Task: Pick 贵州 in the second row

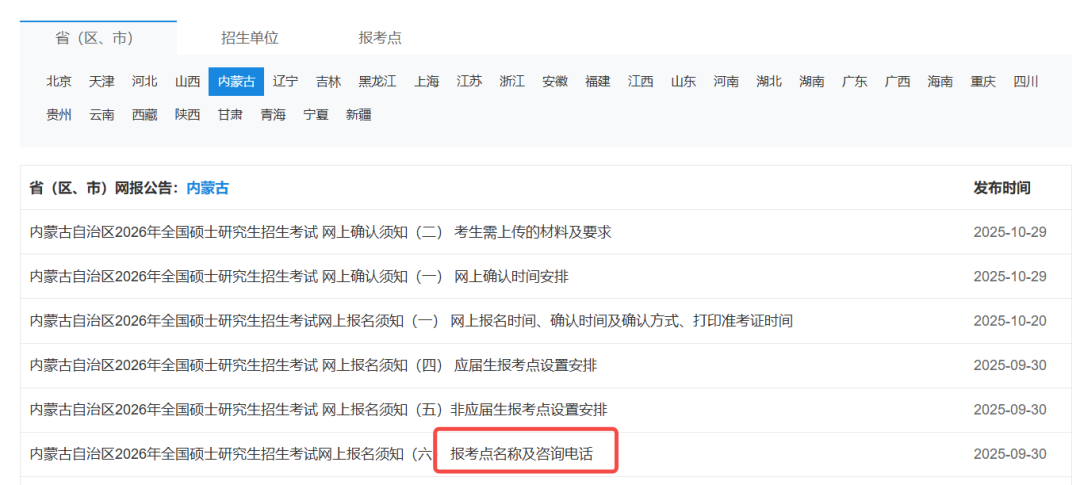Action: [59, 115]
